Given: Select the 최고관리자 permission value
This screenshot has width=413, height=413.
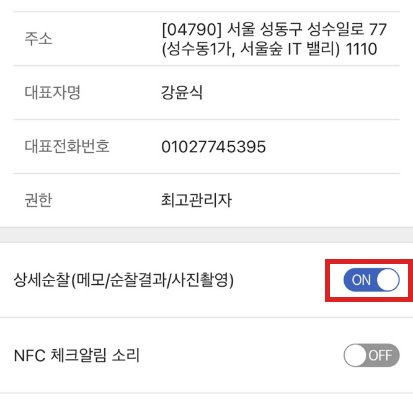Looking at the screenshot, I should [196, 200].
